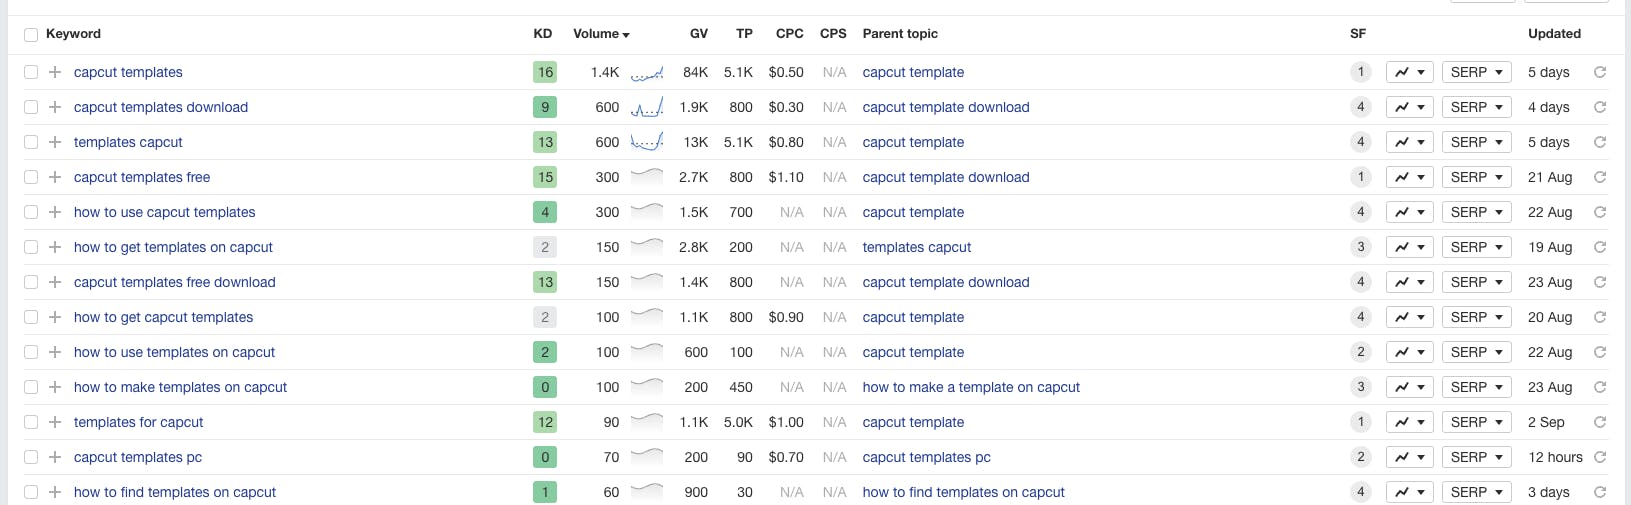
Task: Open trend chart dropdown for 'capcut templates'
Action: pos(1410,72)
